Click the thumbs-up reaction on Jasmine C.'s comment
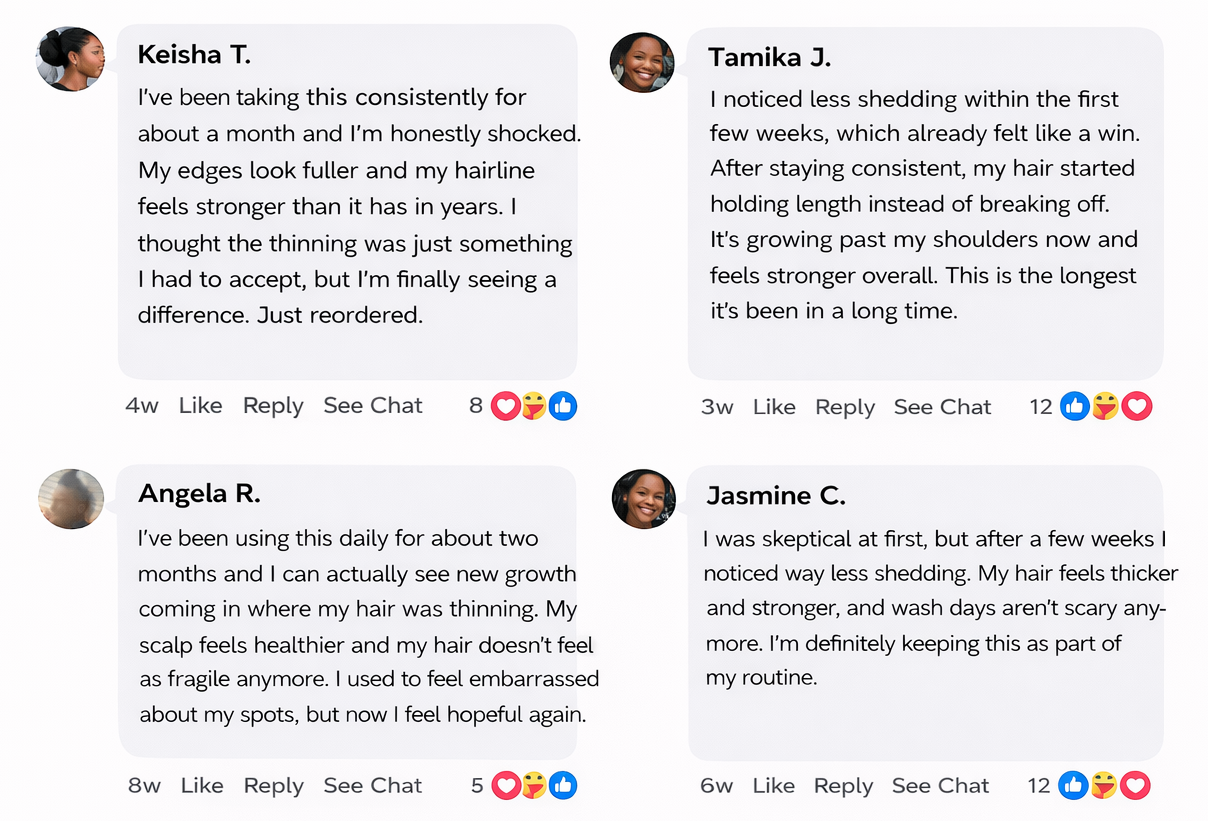 coord(1073,786)
